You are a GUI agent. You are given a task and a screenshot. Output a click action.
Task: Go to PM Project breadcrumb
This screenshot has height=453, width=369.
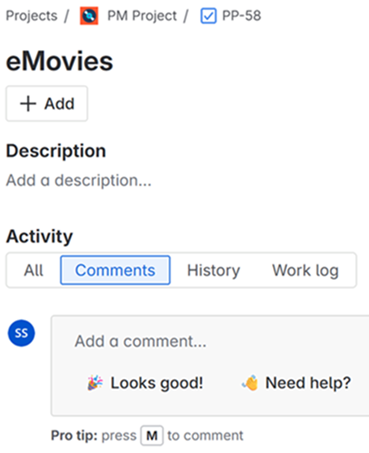pyautogui.click(x=142, y=16)
